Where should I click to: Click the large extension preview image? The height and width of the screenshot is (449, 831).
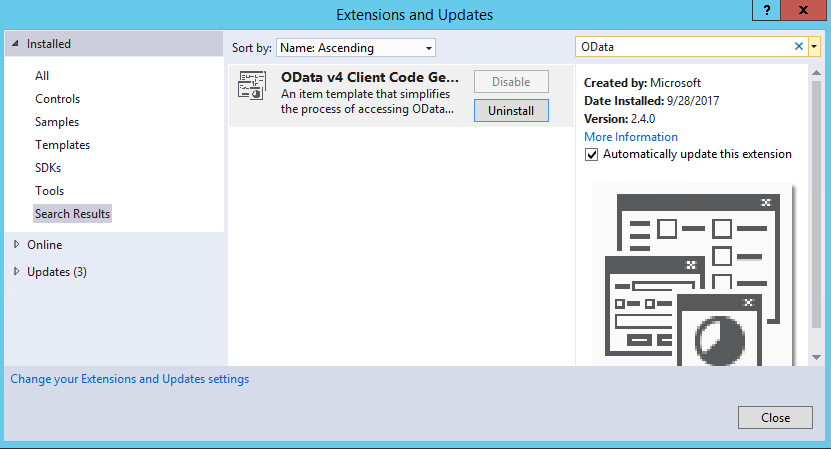[x=693, y=276]
